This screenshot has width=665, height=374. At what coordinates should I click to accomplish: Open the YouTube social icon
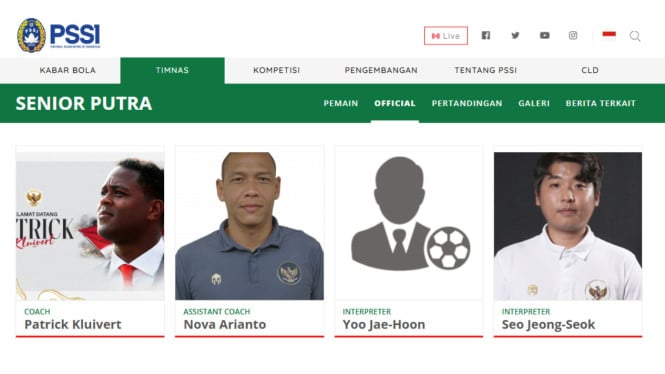[545, 36]
